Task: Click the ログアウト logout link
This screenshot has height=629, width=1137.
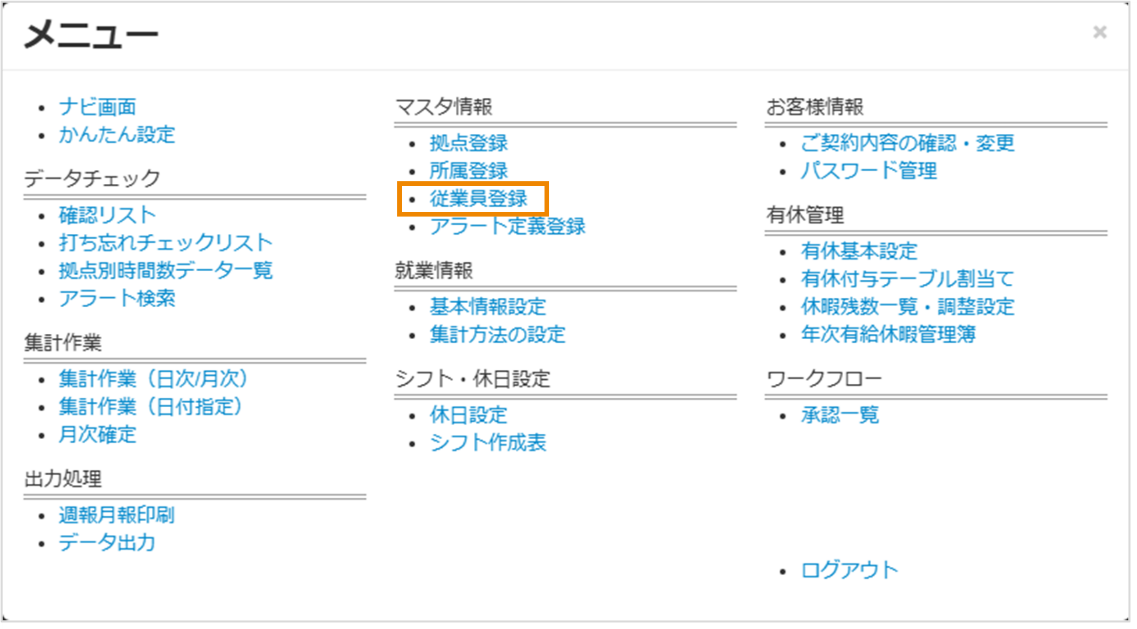Action: click(x=848, y=568)
